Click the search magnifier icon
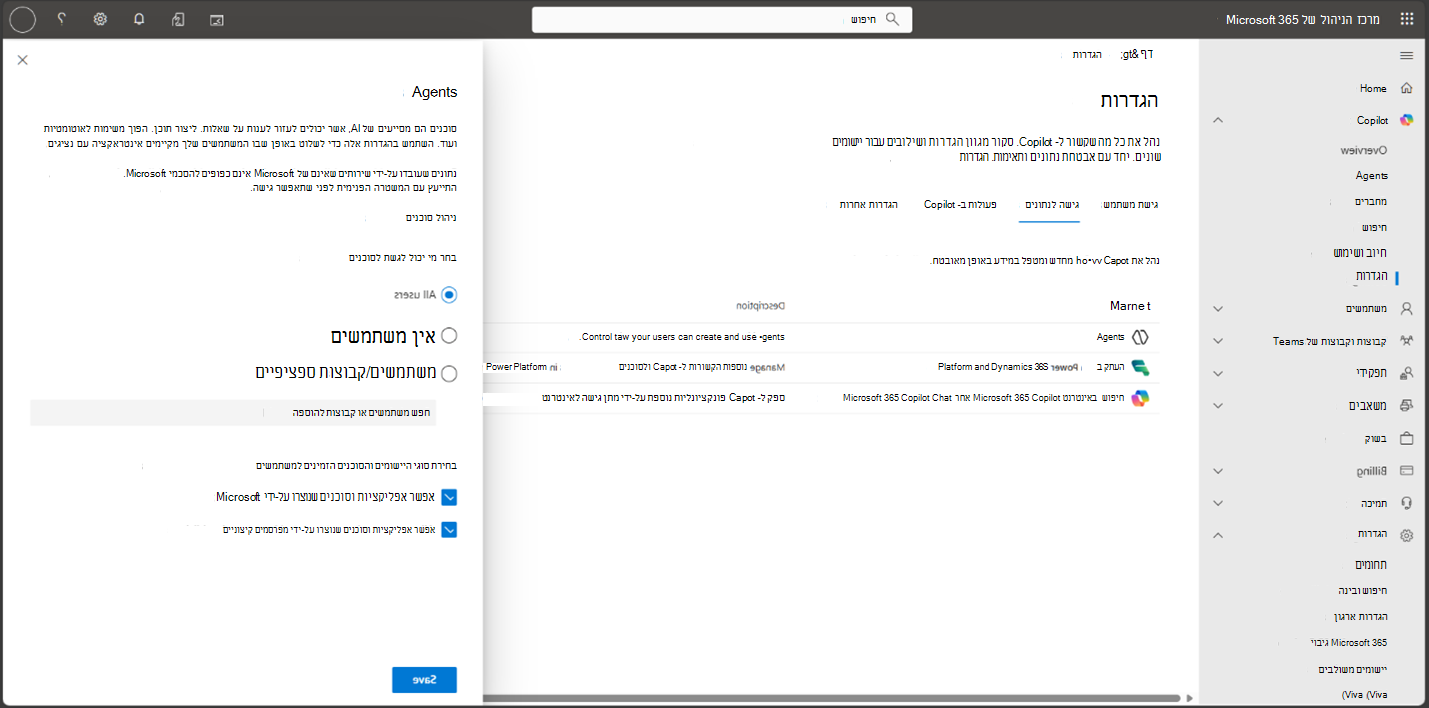This screenshot has height=708, width=1429. point(893,19)
